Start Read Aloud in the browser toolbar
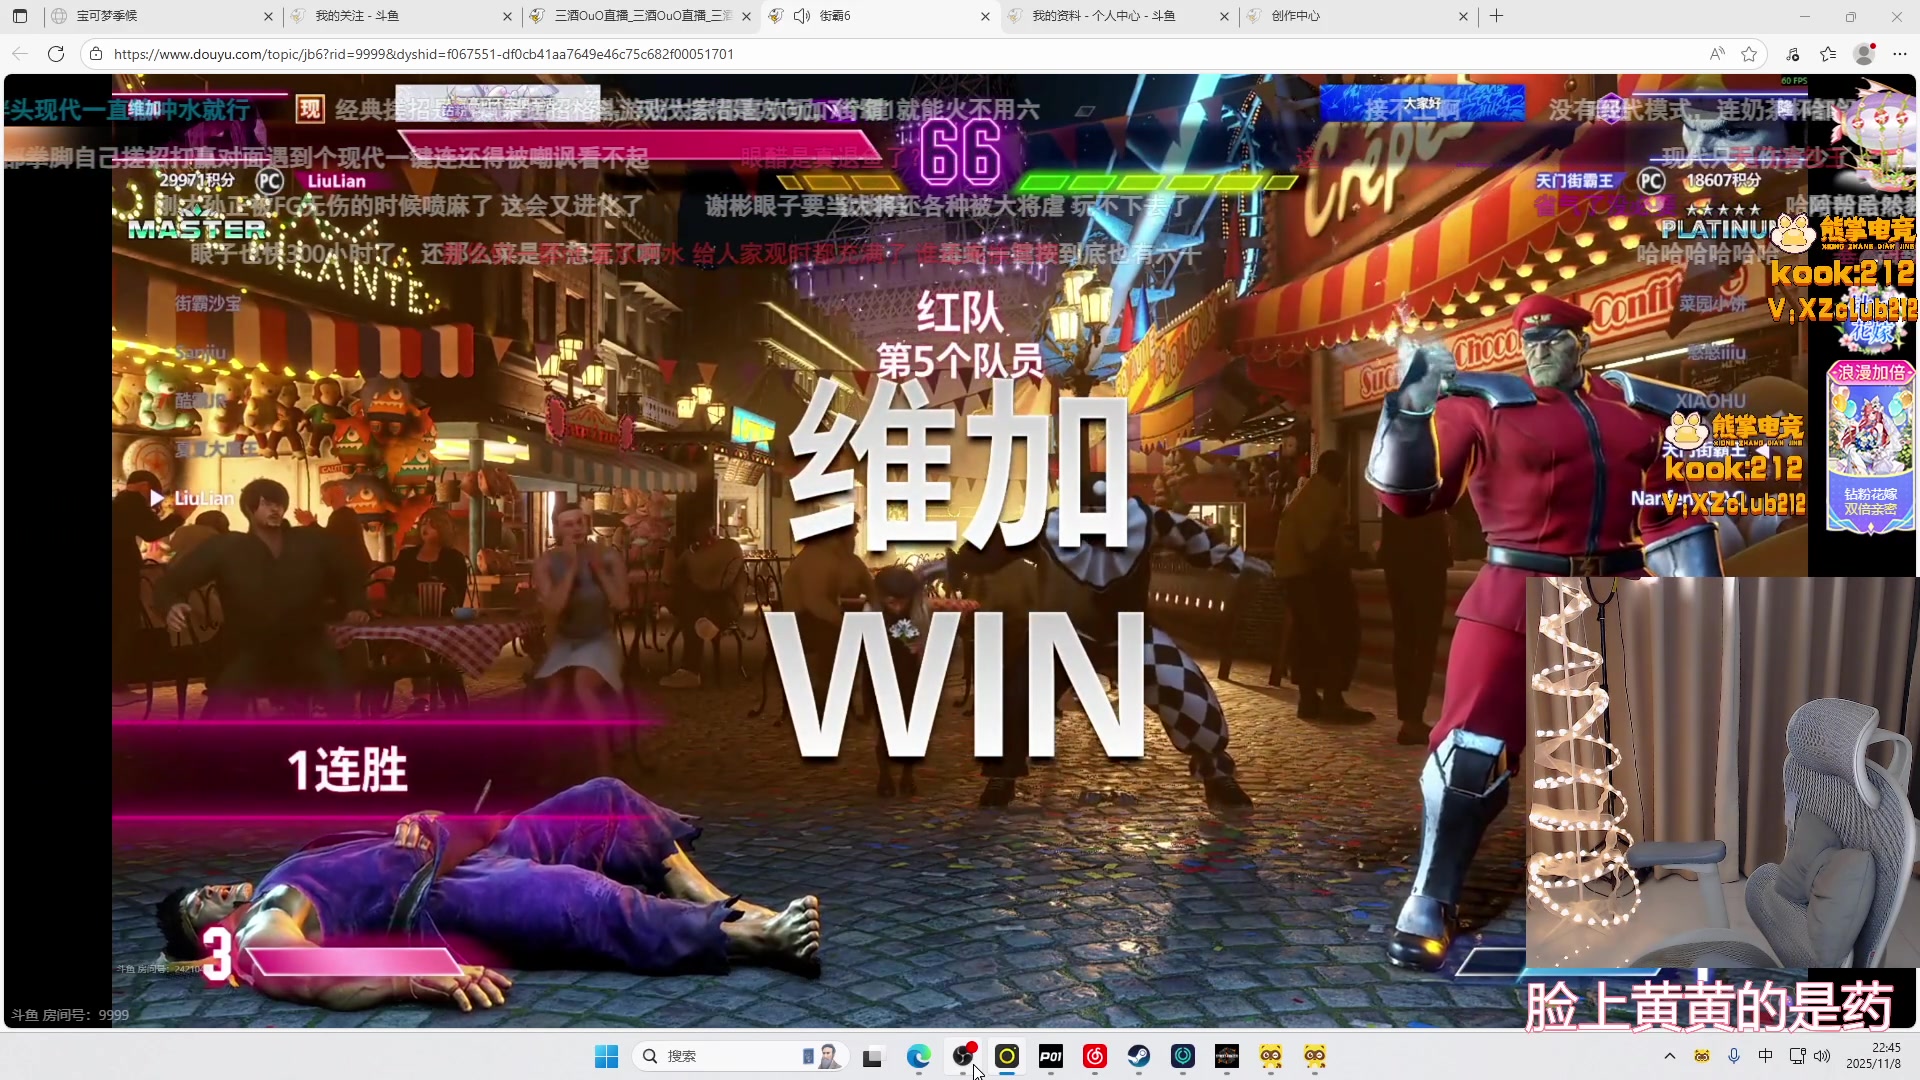Image resolution: width=1920 pixels, height=1080 pixels. pos(1717,54)
